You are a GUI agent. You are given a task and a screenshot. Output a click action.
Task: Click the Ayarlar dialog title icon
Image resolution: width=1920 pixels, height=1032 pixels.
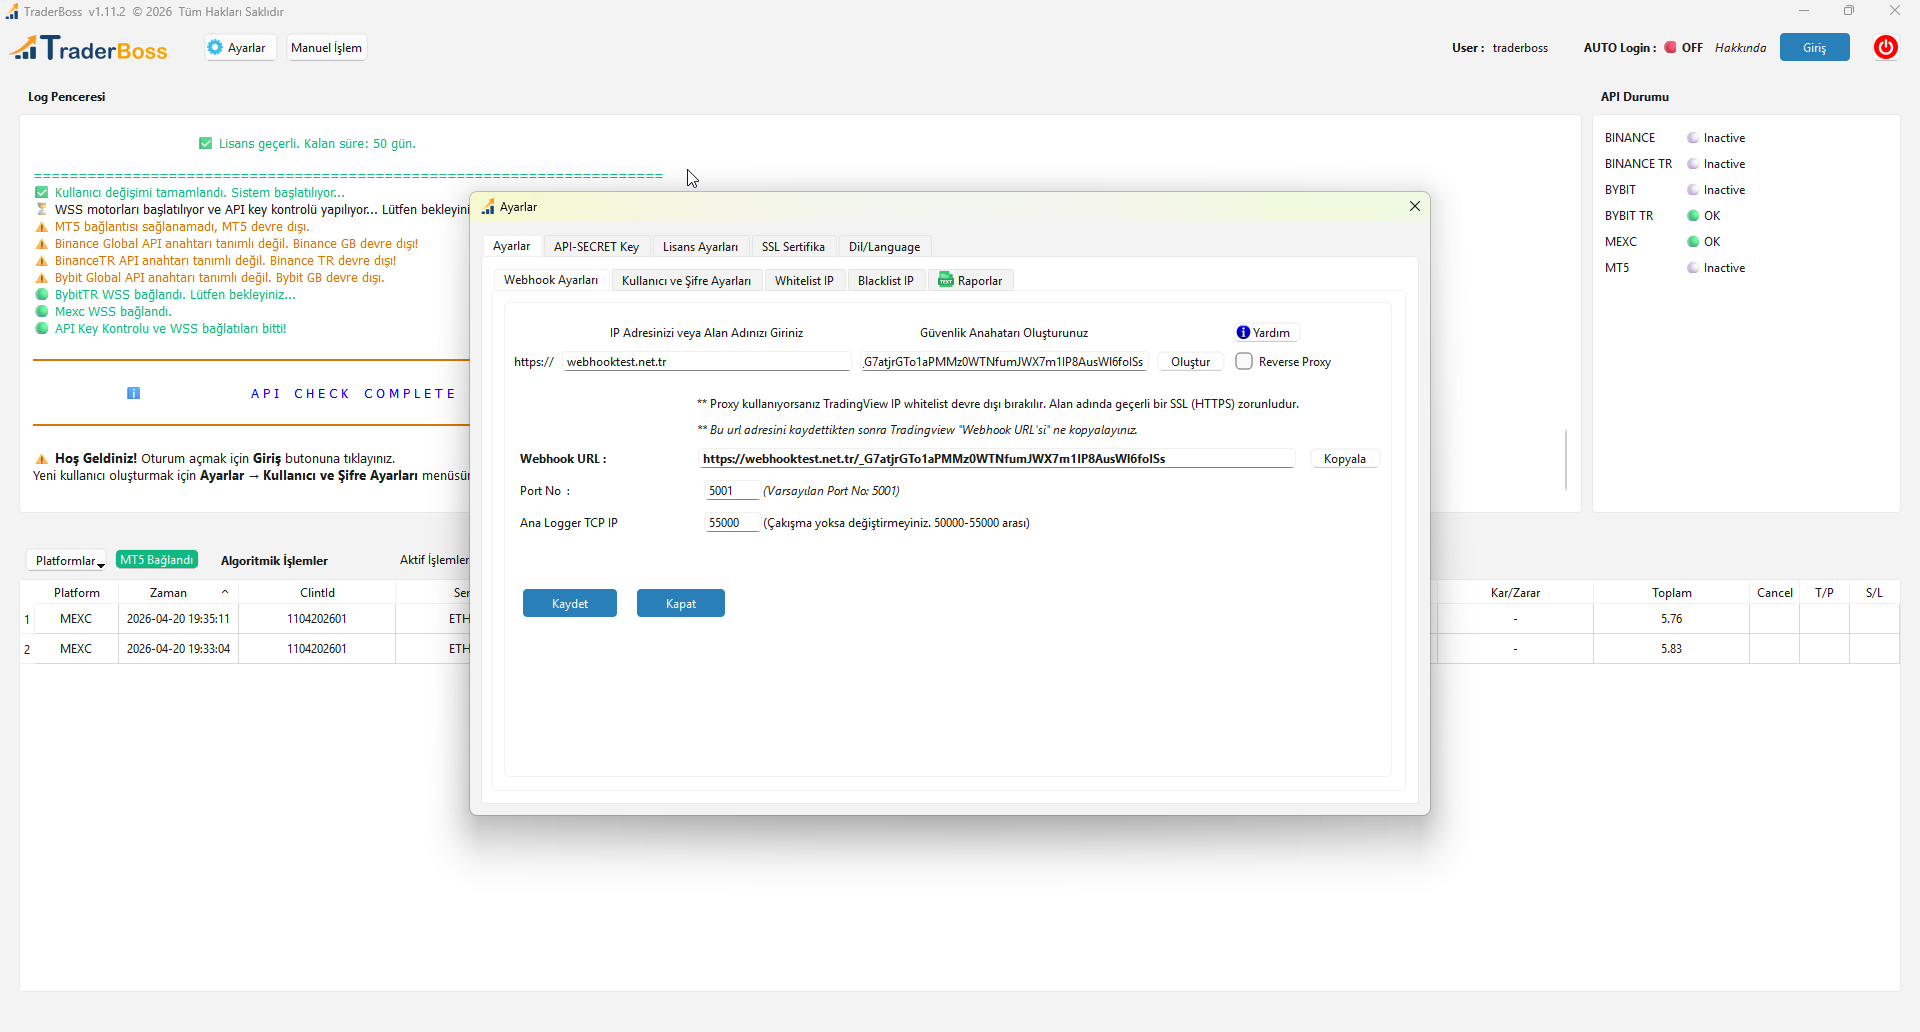pyautogui.click(x=488, y=207)
